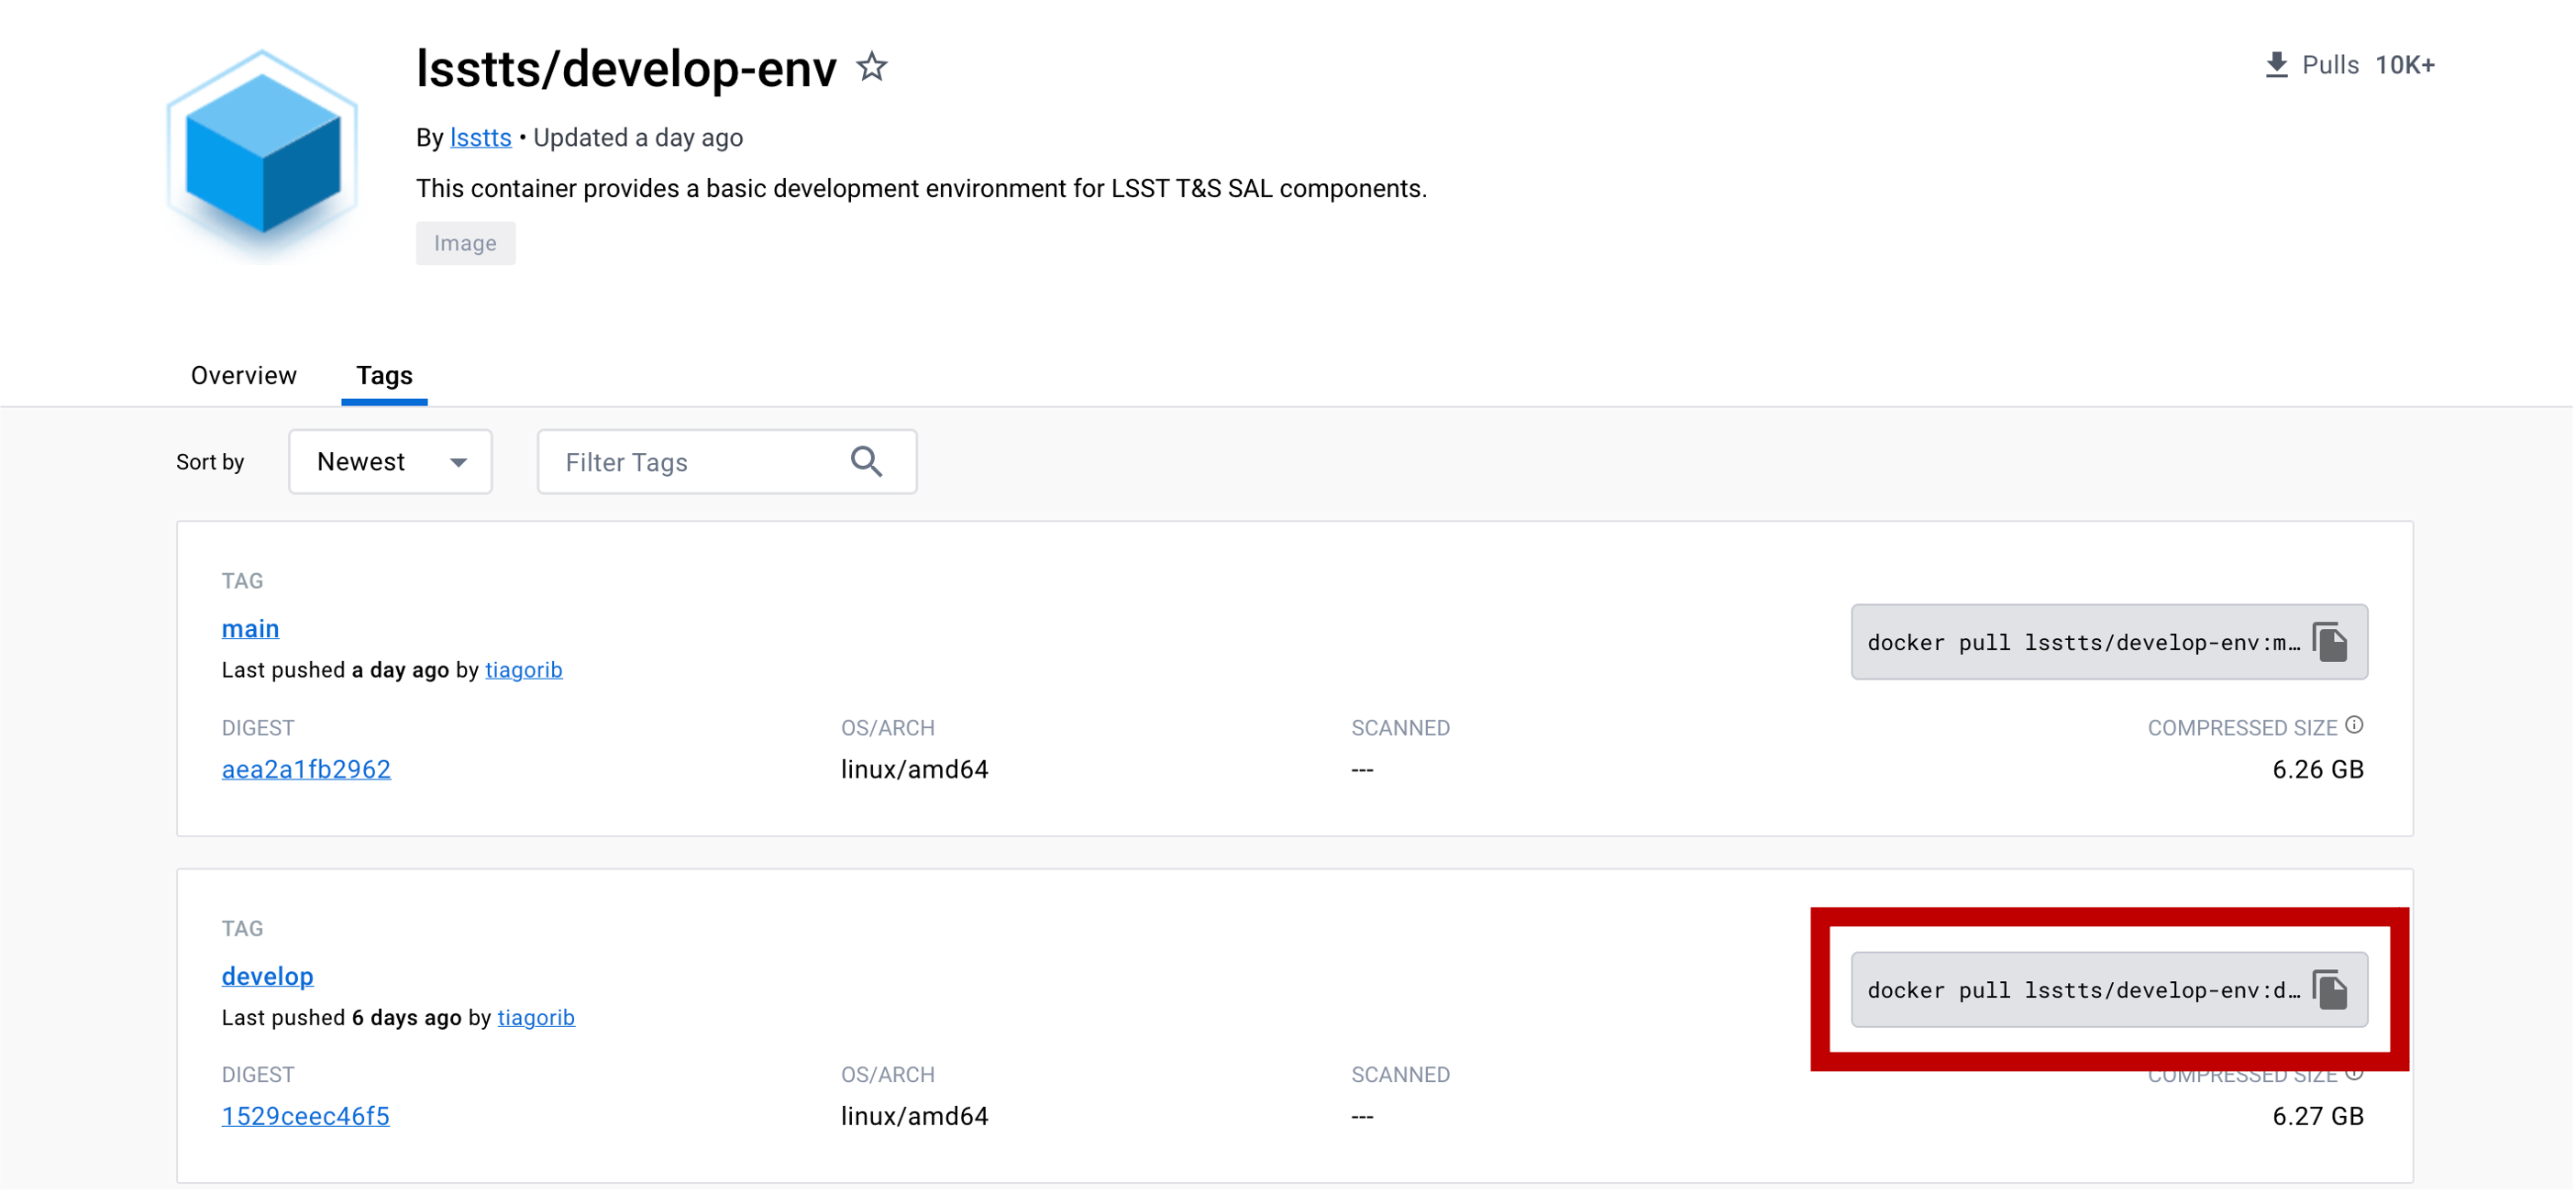Star the lsstts/develop-env repository

[x=872, y=67]
